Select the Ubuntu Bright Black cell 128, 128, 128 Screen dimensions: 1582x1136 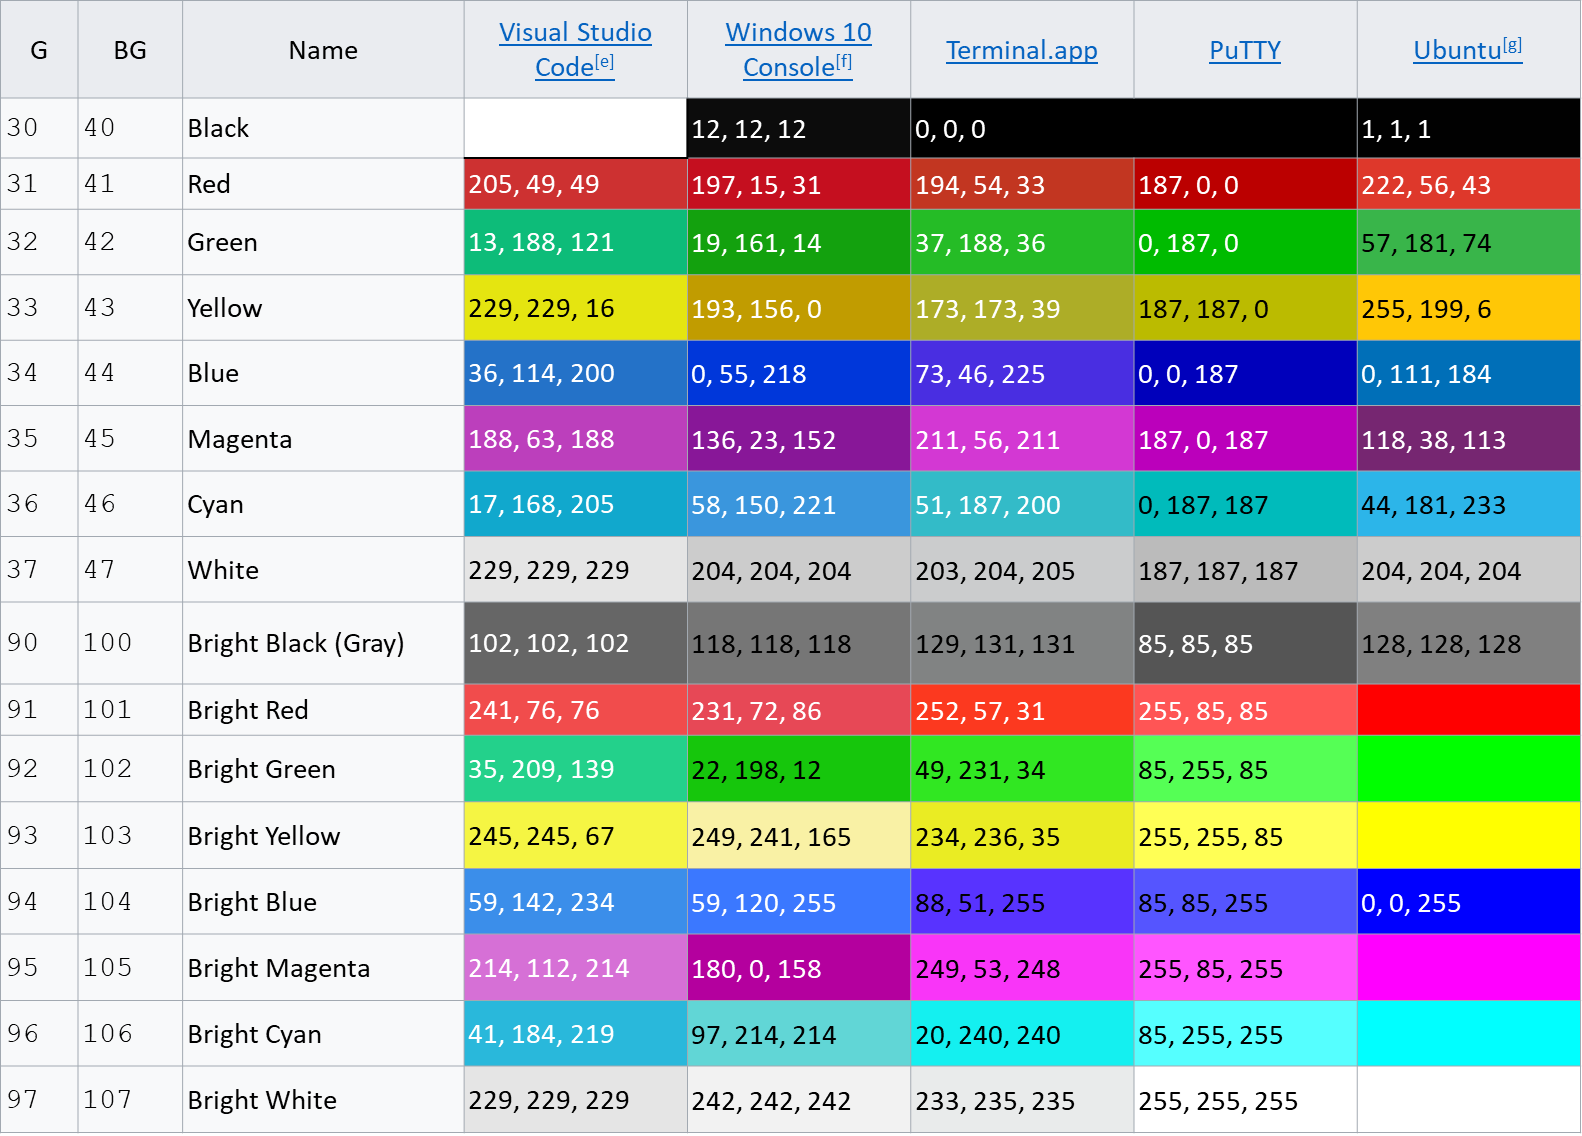(1468, 643)
